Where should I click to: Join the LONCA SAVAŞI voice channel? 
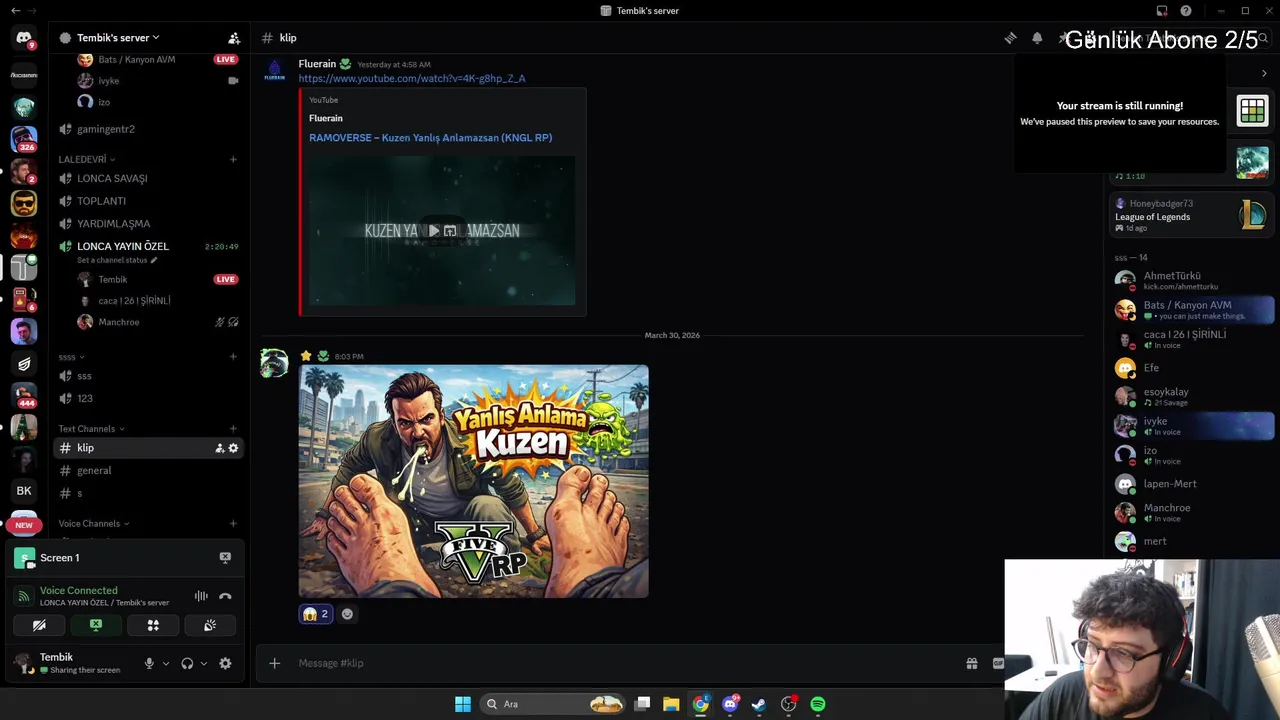148,179
